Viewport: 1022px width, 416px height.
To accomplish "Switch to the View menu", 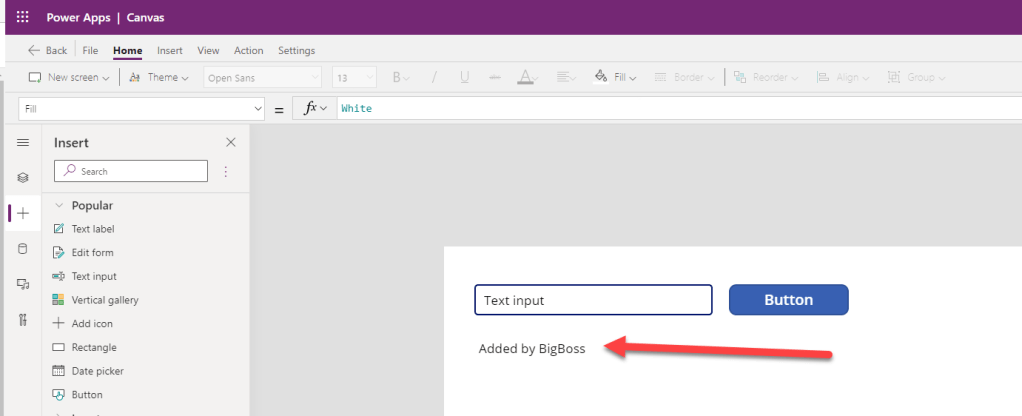I will [208, 51].
